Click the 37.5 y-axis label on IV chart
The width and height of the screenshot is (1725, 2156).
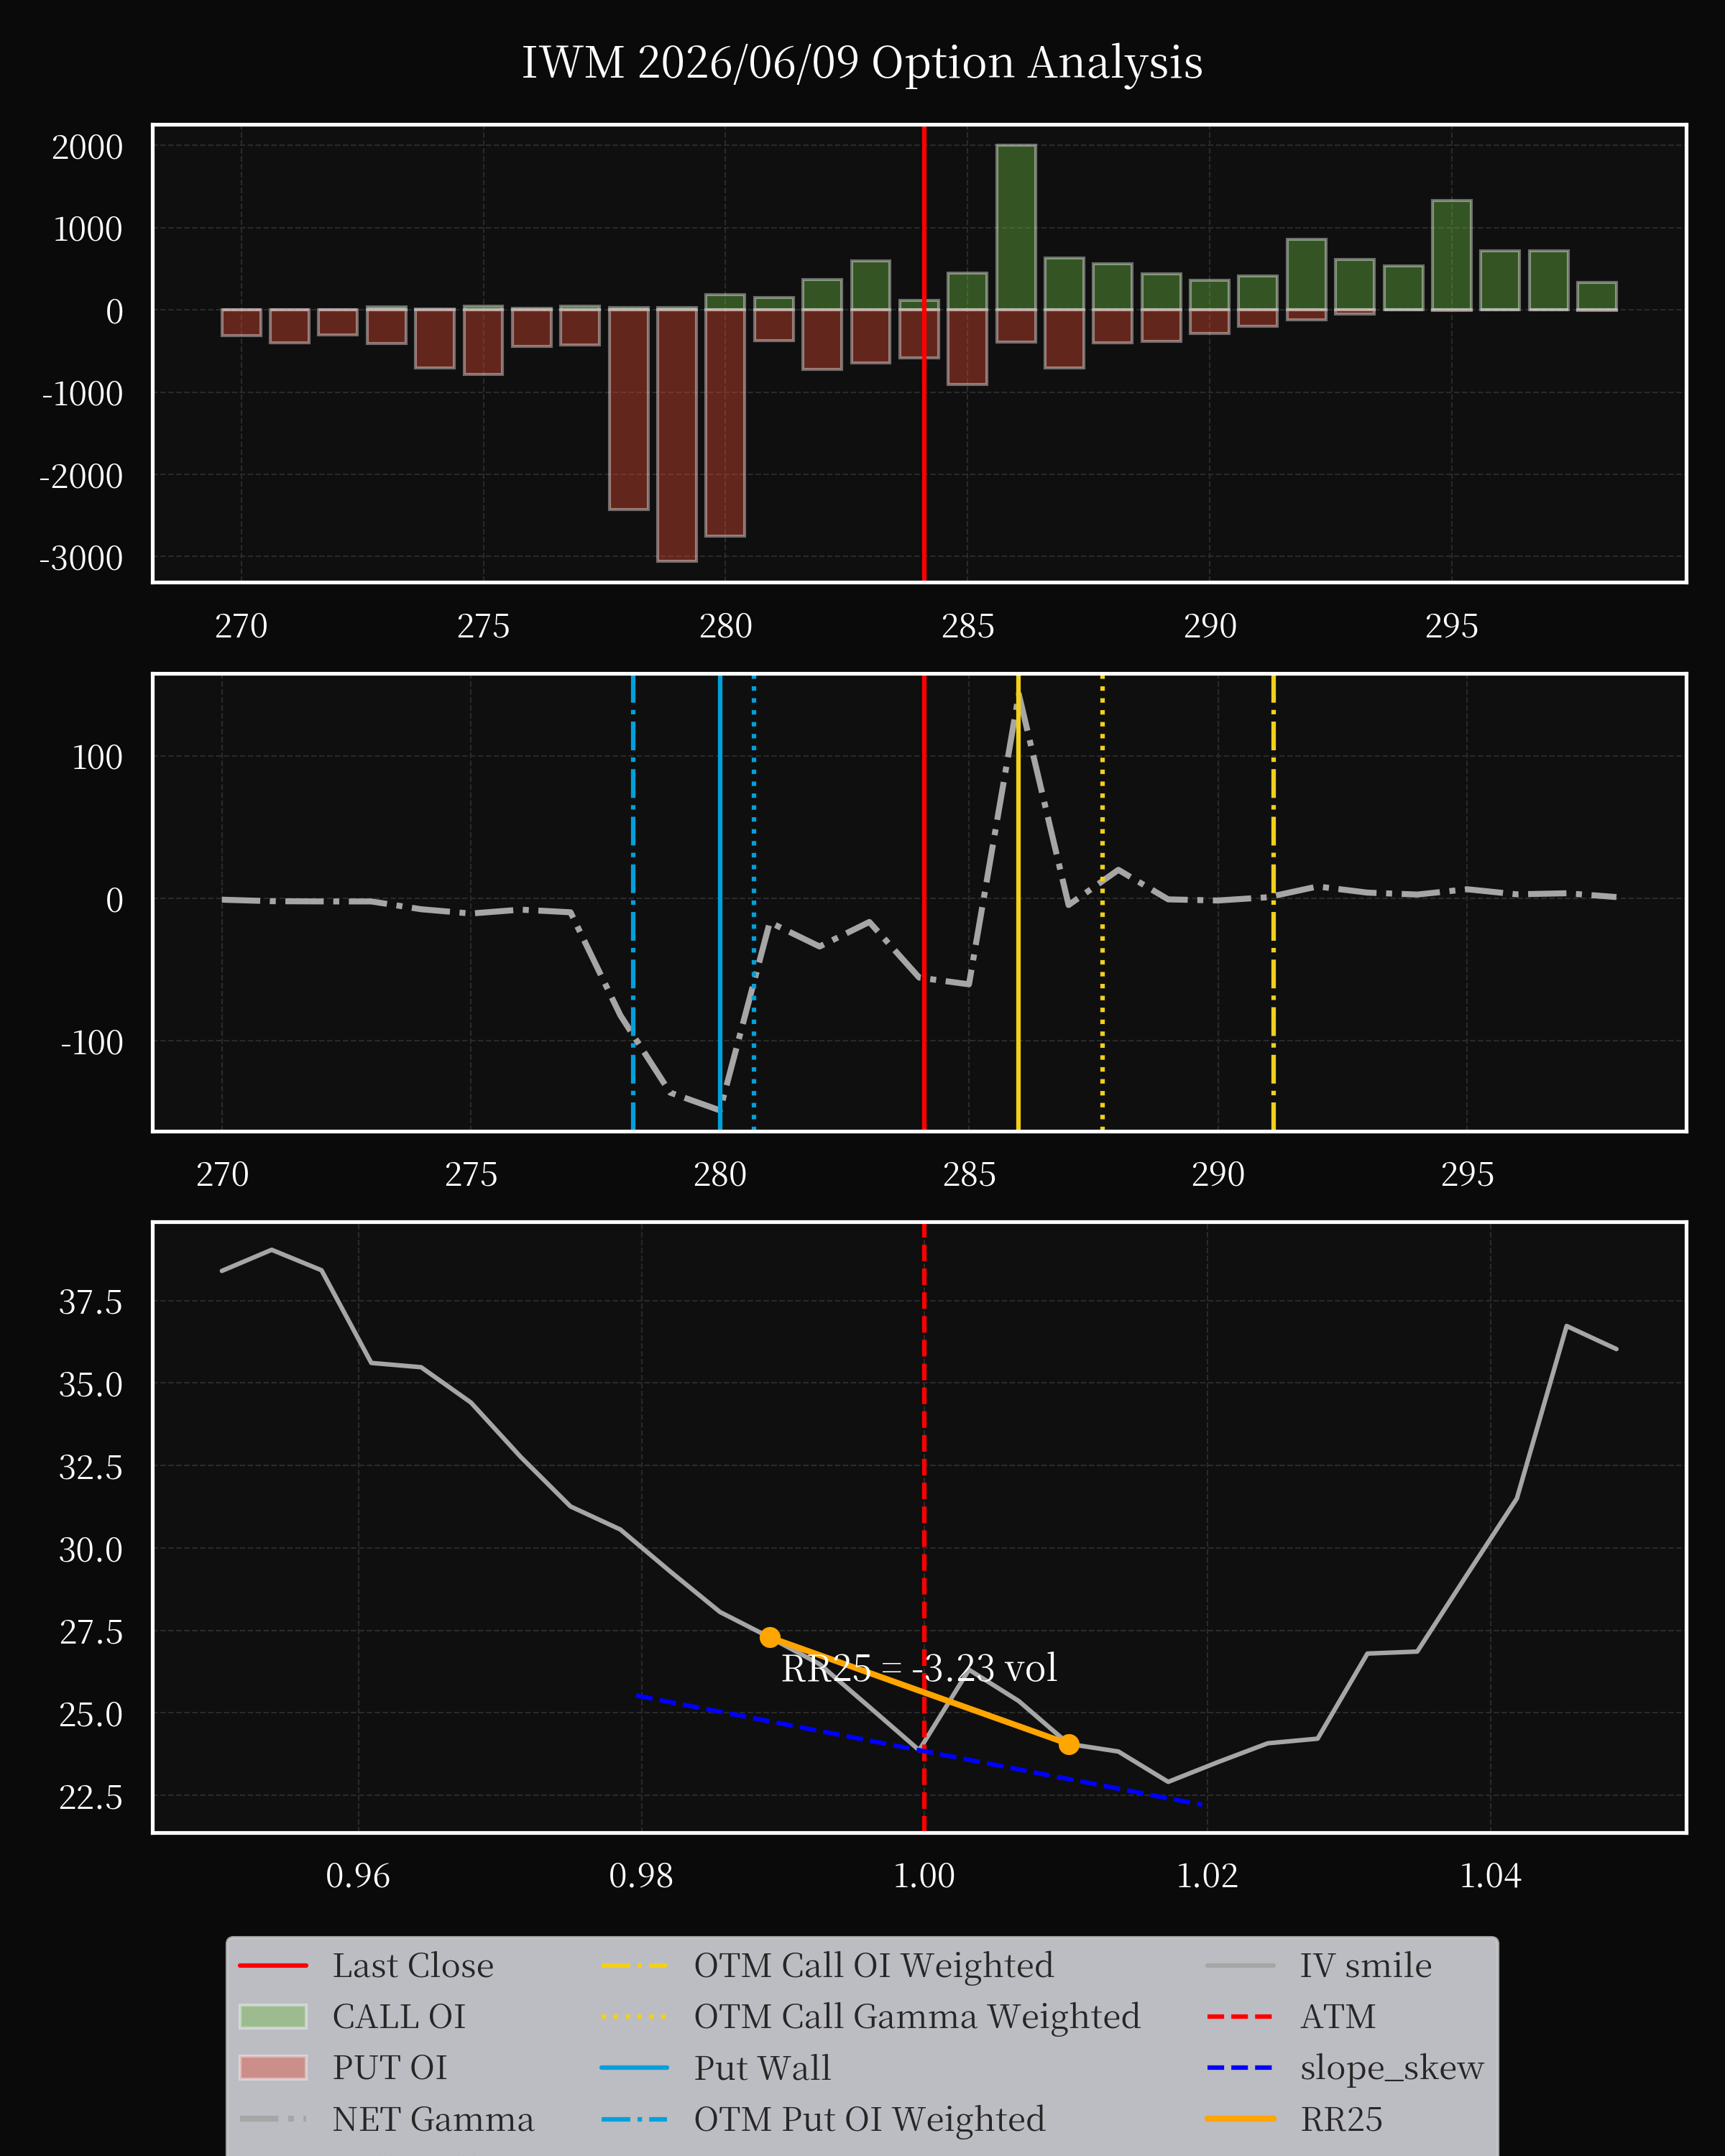click(91, 1302)
